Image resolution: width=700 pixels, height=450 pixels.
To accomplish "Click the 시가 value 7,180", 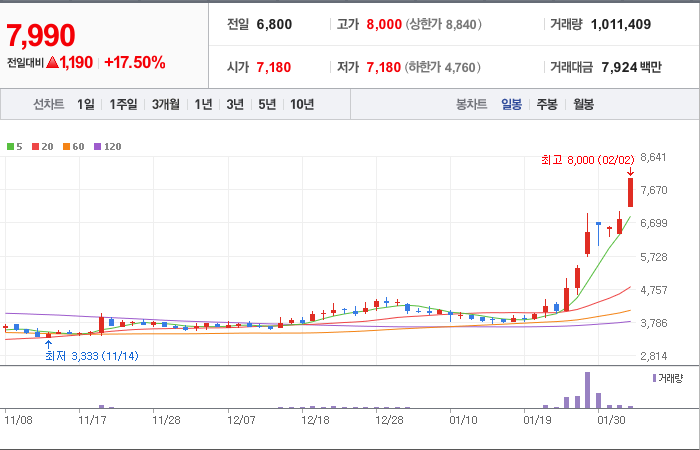I will point(274,67).
